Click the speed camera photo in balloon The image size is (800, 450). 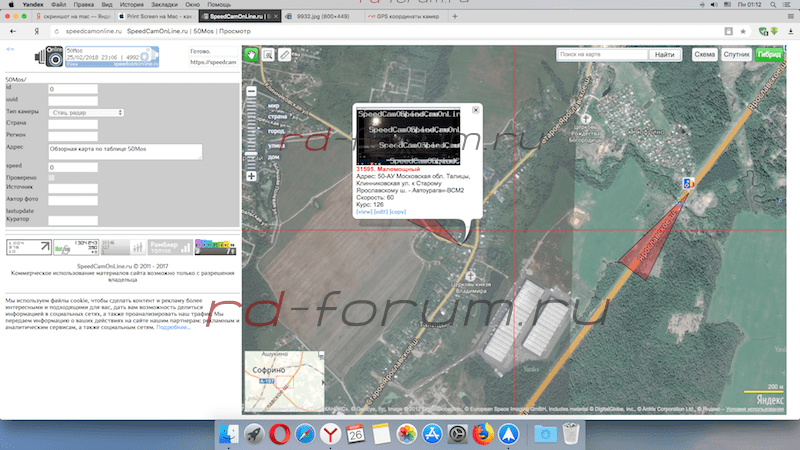tap(408, 136)
